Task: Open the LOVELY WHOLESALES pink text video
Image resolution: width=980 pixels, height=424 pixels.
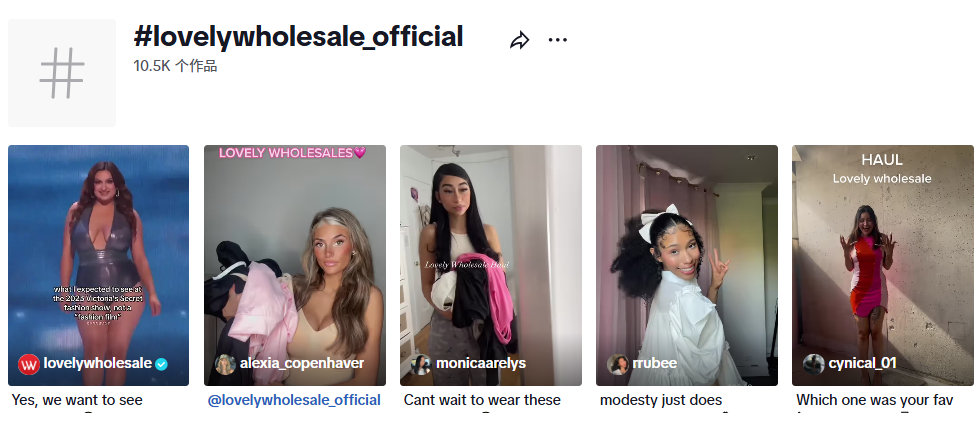Action: pyautogui.click(x=295, y=265)
